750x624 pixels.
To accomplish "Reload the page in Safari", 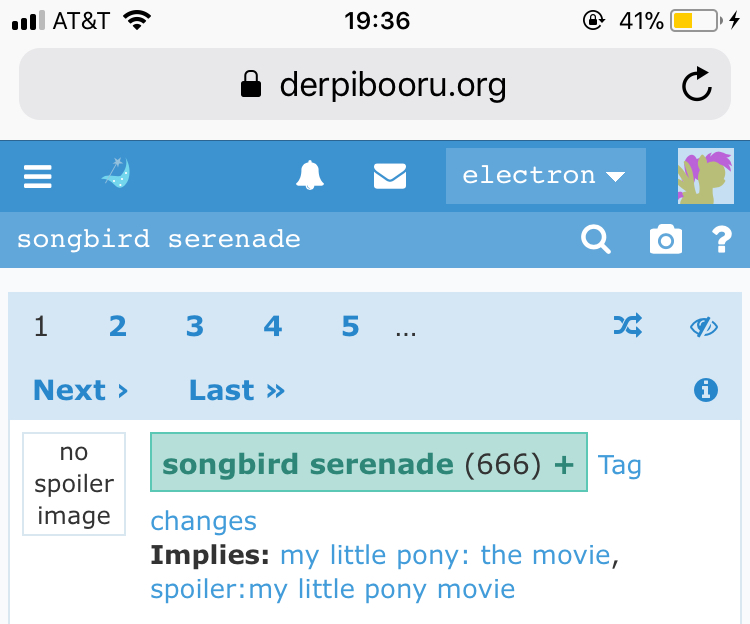I will 696,84.
